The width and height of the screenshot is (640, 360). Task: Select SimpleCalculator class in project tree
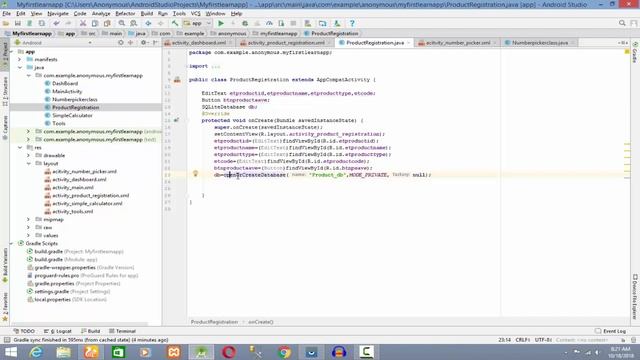pos(72,116)
